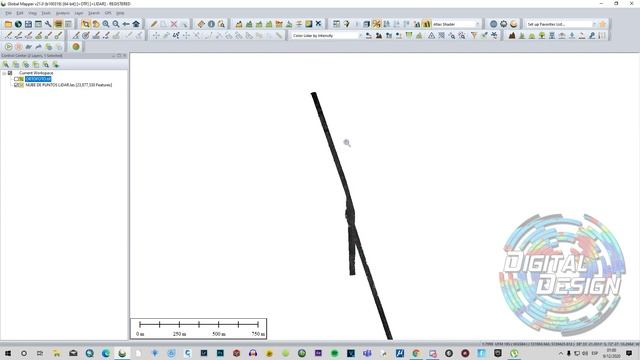
Task: Select the highlighted orthophoto layer row
Action: tap(38, 79)
